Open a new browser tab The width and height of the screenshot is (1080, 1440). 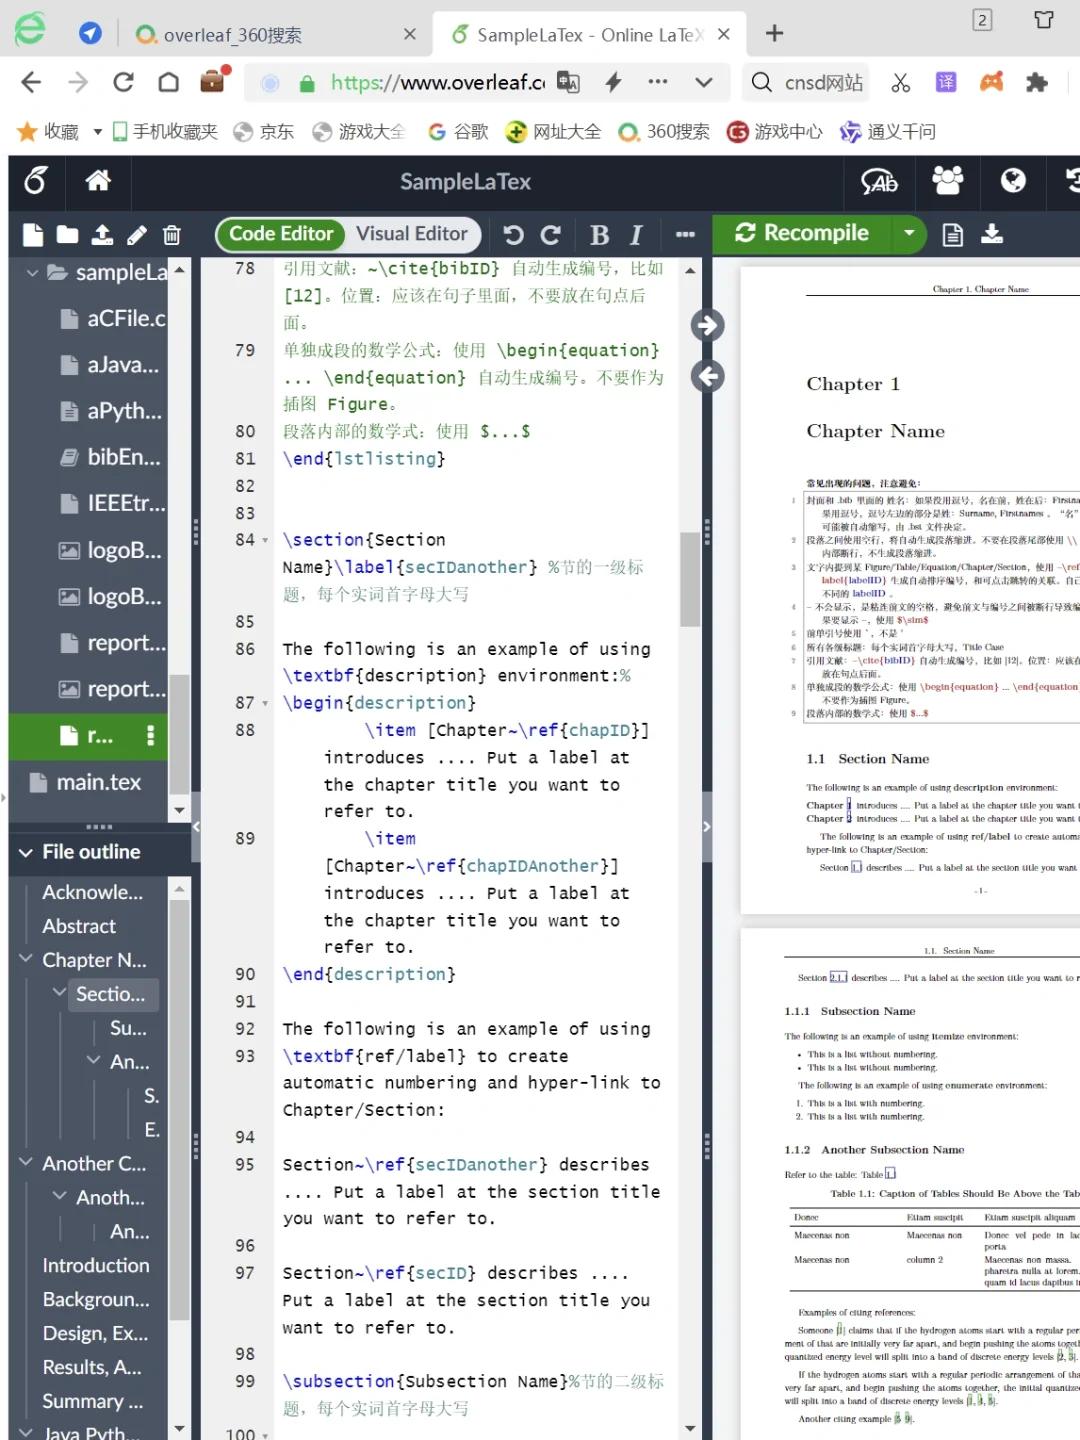click(774, 34)
